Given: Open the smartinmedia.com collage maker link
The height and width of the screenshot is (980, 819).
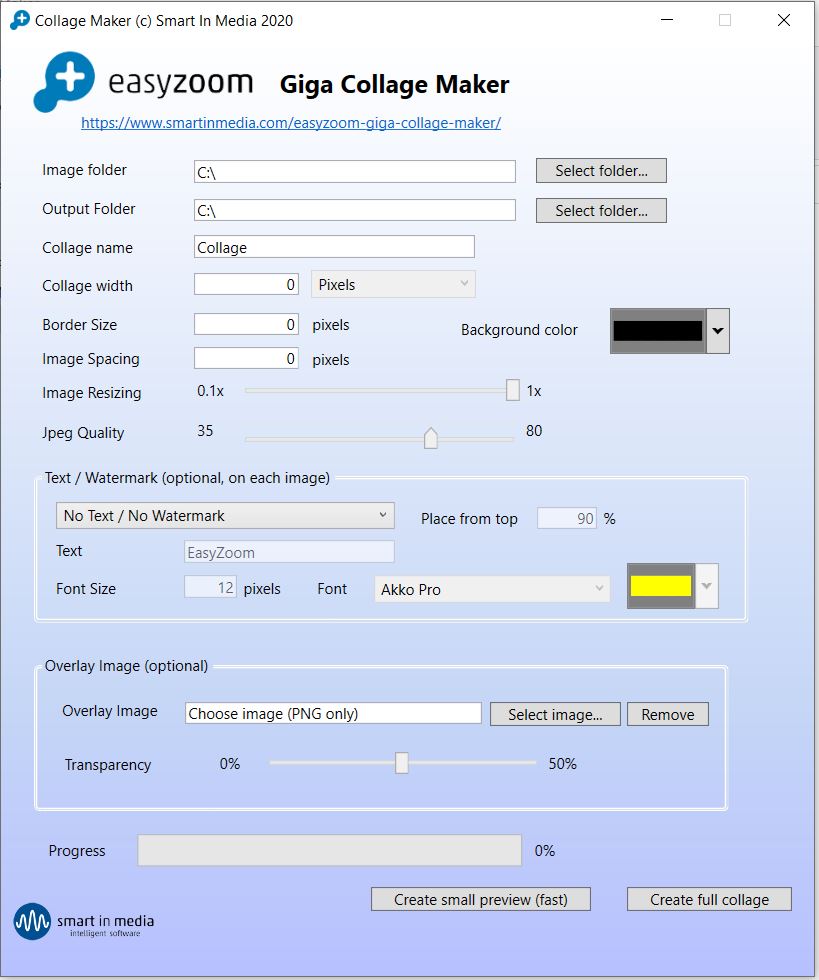Looking at the screenshot, I should [x=291, y=122].
